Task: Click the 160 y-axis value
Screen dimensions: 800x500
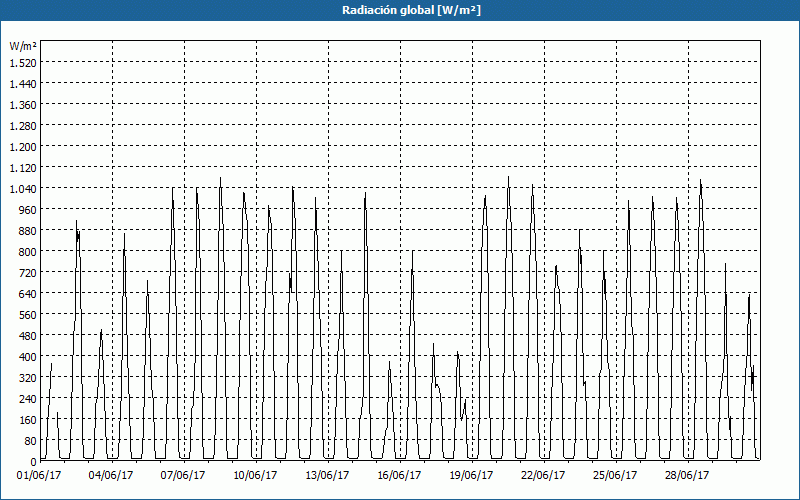Action: coord(29,420)
